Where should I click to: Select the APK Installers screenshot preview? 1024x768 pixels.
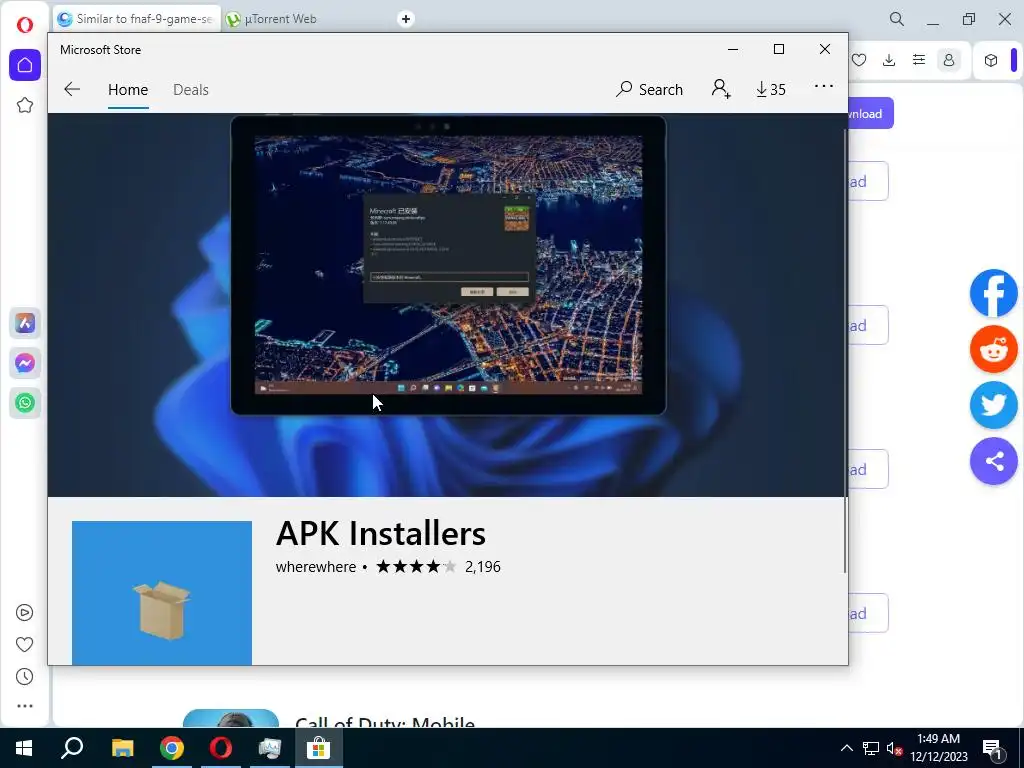tap(448, 264)
